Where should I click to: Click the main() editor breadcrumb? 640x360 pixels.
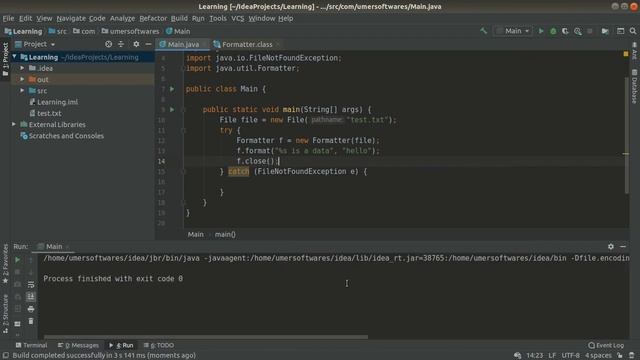click(225, 234)
